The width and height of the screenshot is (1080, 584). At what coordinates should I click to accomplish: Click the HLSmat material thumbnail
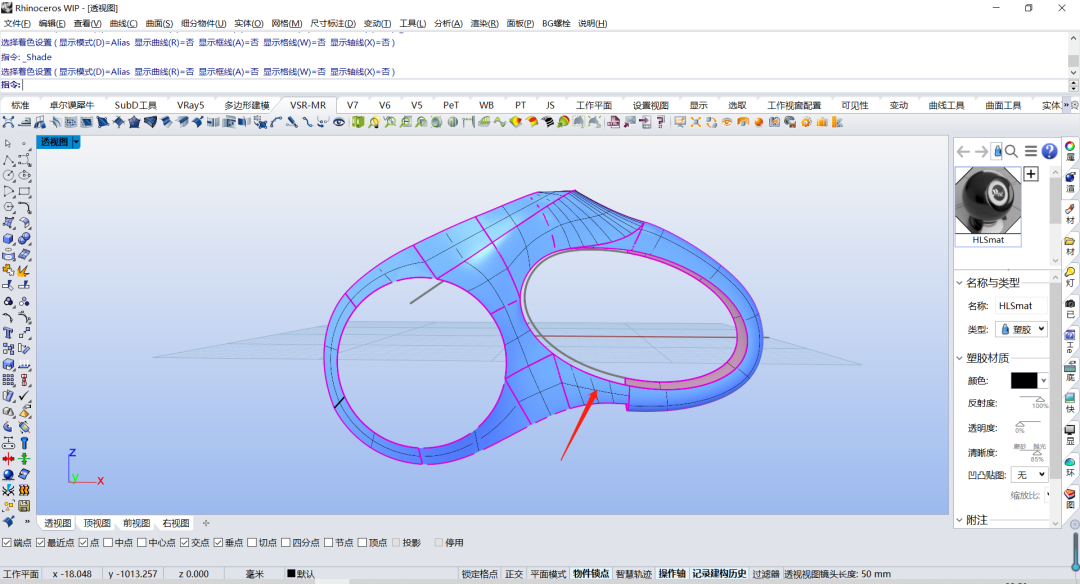[x=988, y=200]
